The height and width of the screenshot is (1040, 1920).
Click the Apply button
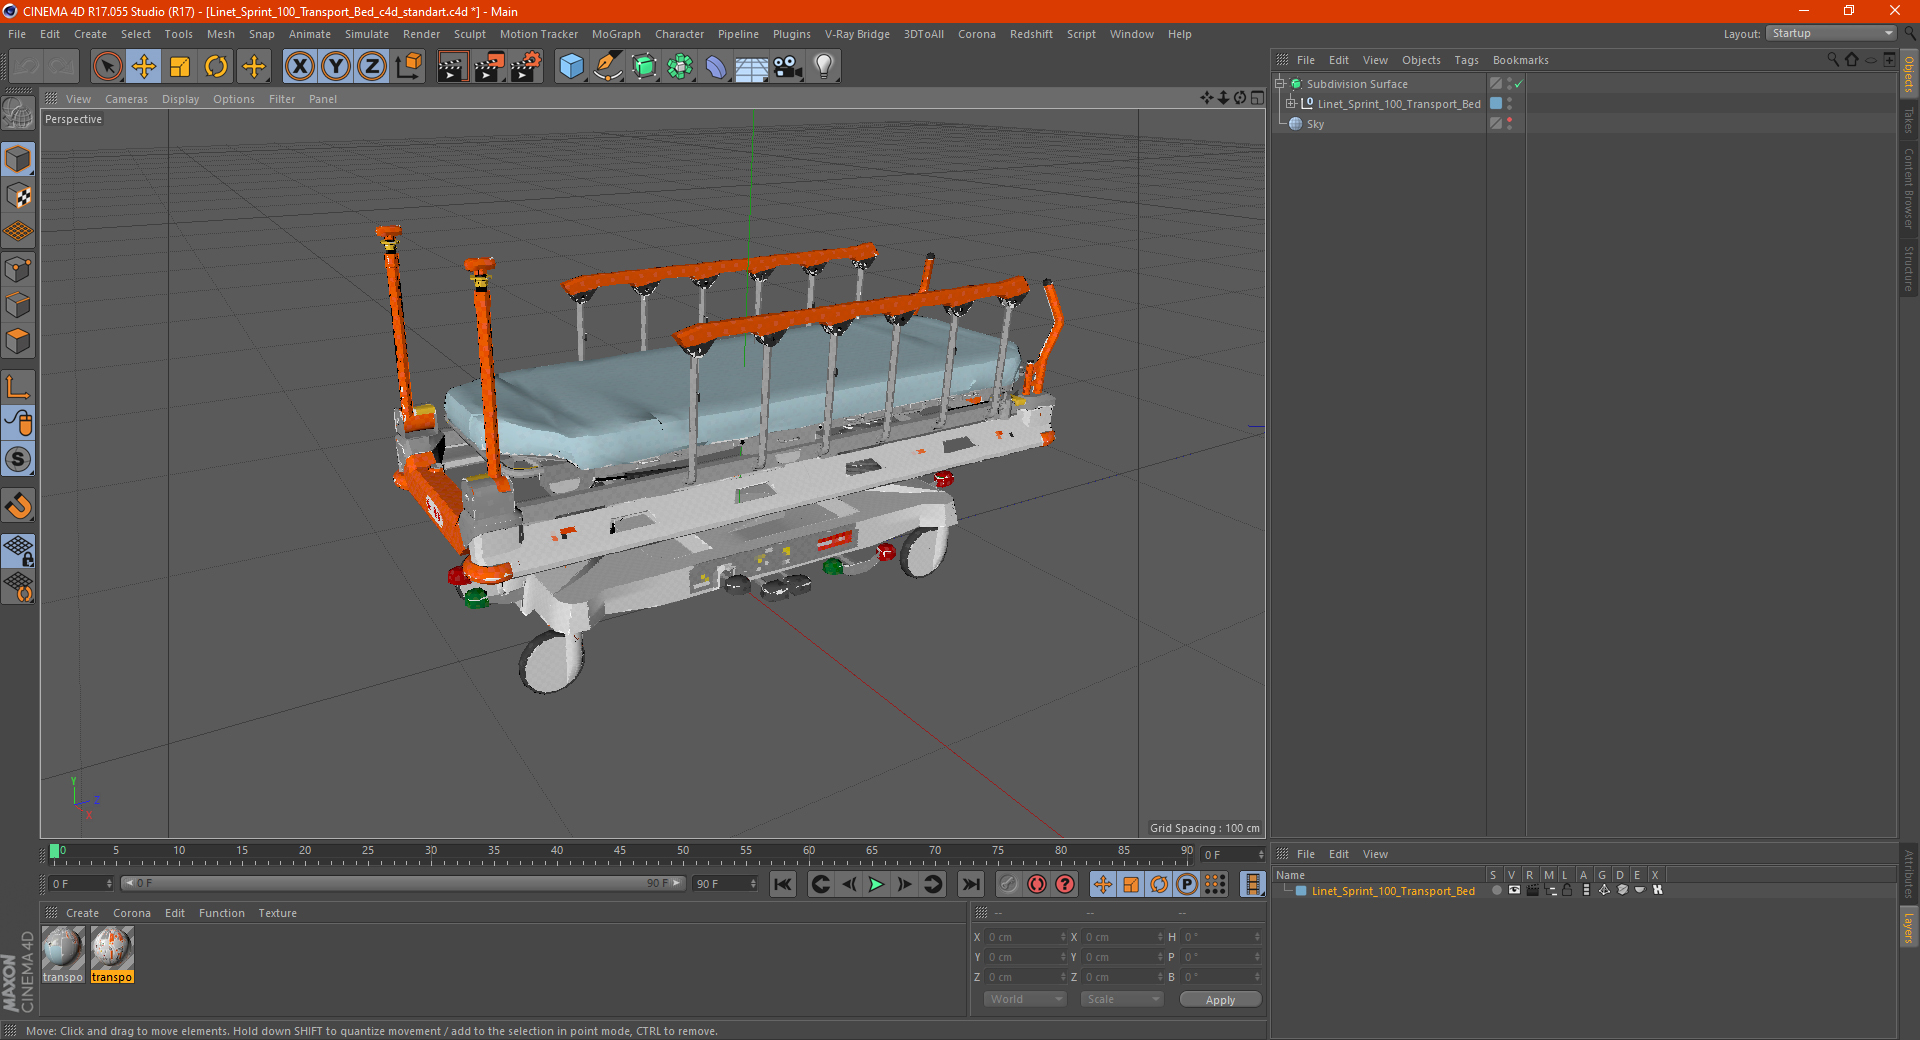[x=1220, y=999]
